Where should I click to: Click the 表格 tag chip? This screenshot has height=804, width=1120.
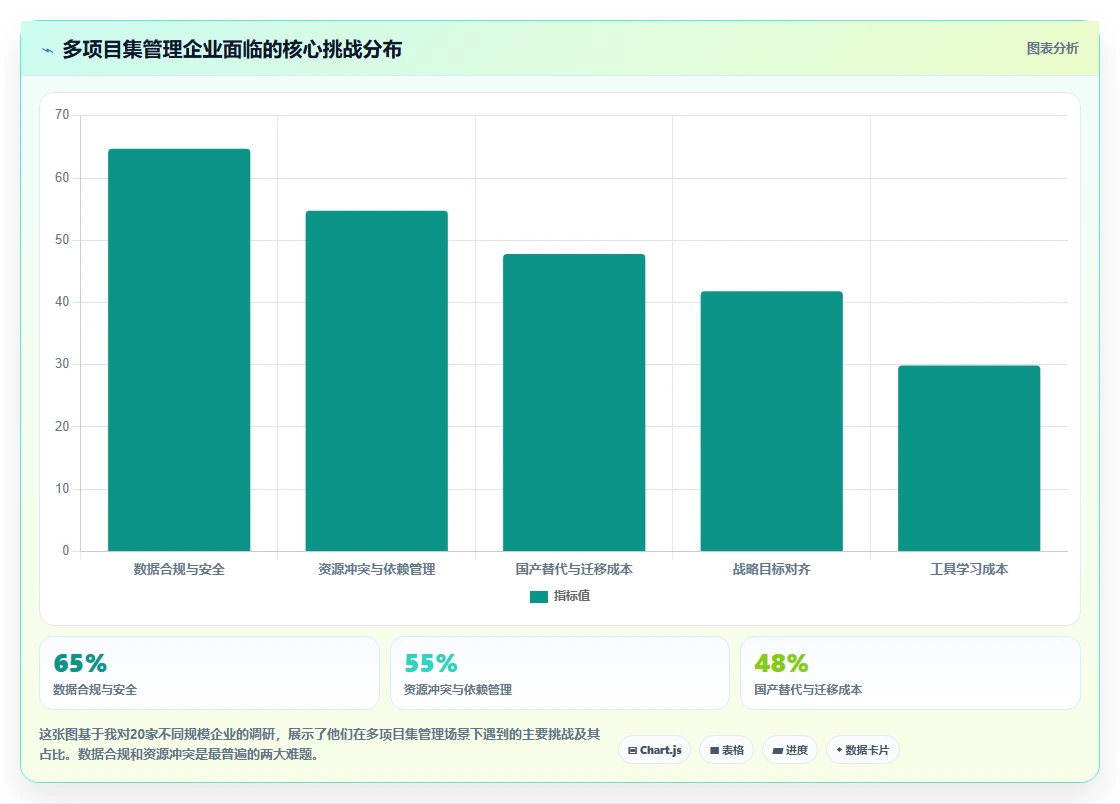[x=726, y=750]
